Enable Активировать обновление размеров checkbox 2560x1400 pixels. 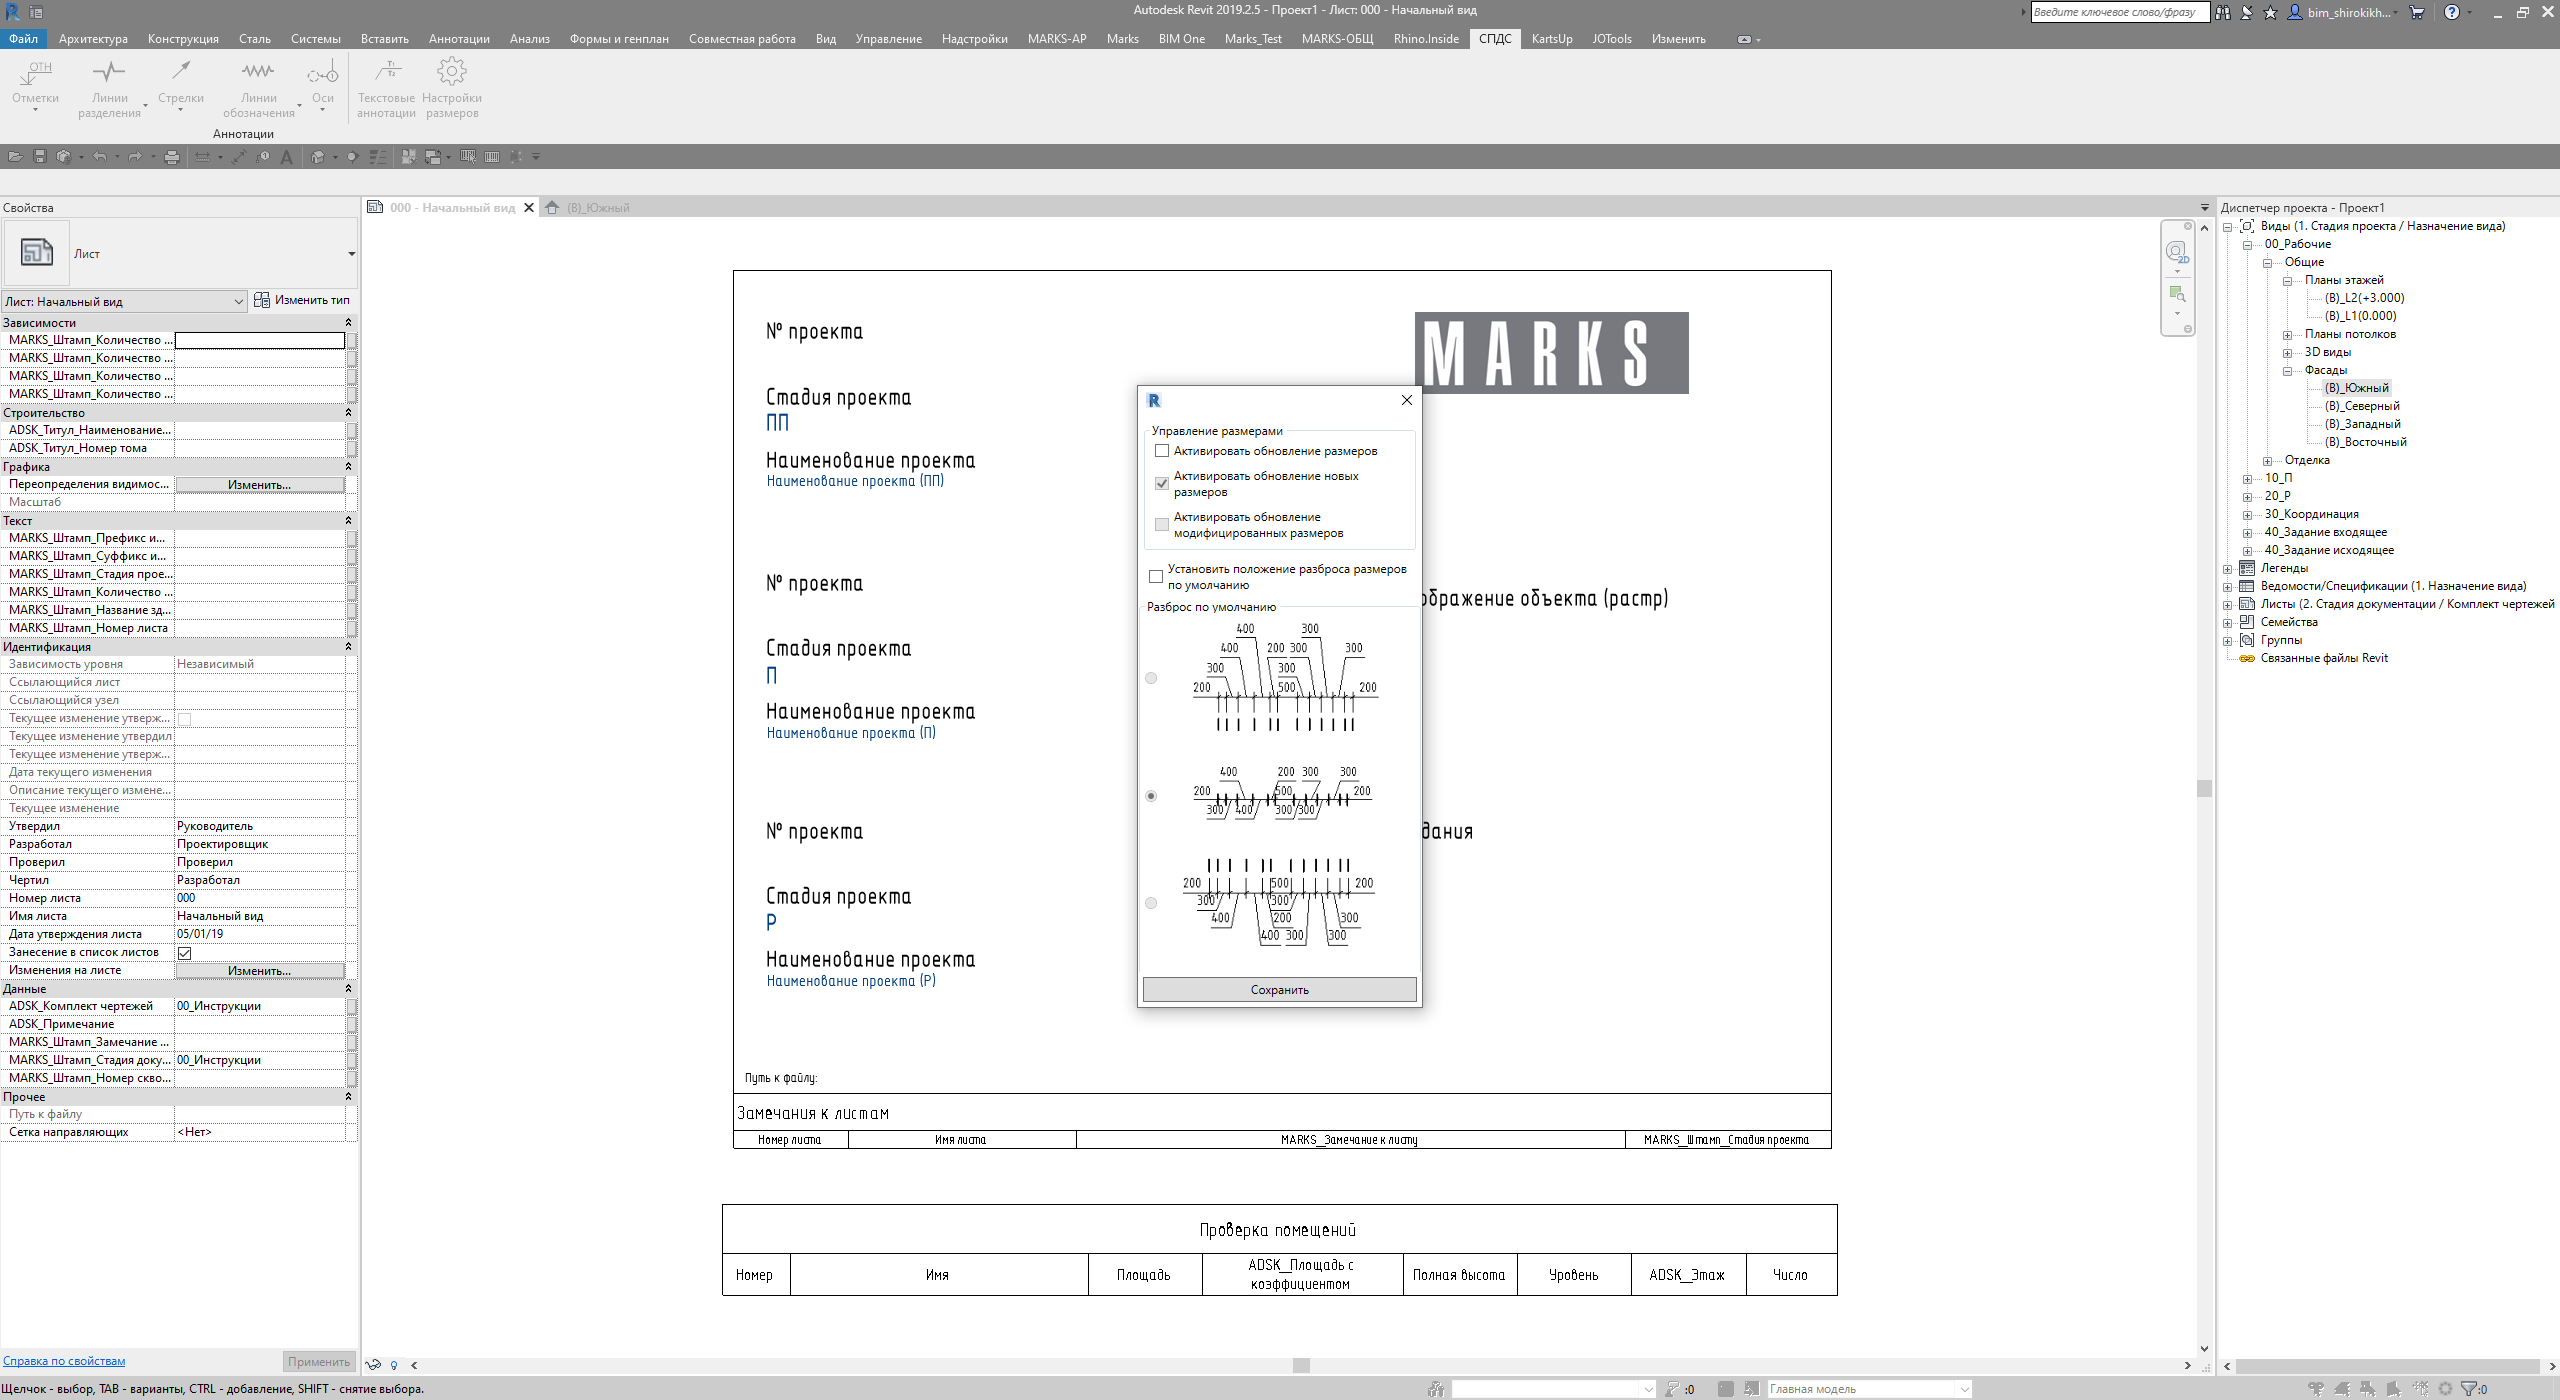[1161, 451]
